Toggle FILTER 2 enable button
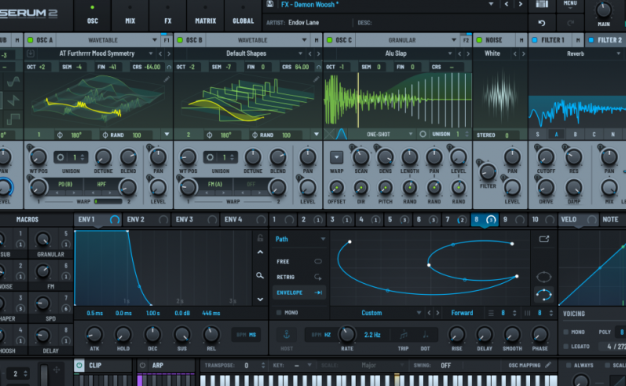626x386 pixels. point(591,40)
